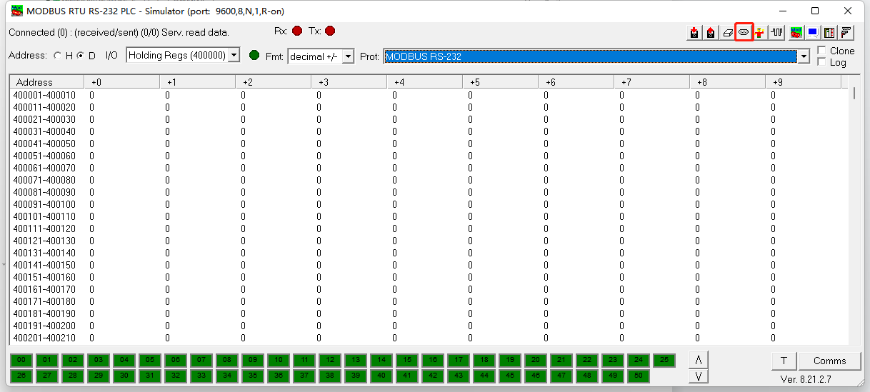Click the down V arrow button near stations
The width and height of the screenshot is (870, 392).
[x=698, y=376]
